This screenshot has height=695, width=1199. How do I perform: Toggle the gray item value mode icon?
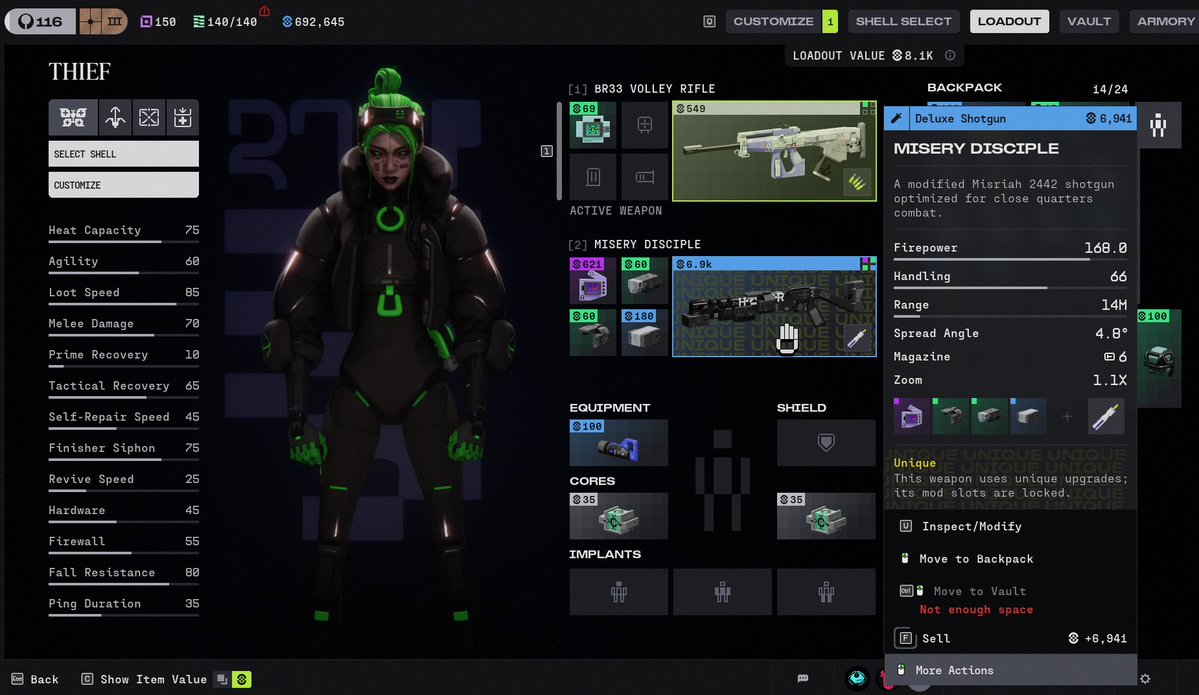(222, 679)
